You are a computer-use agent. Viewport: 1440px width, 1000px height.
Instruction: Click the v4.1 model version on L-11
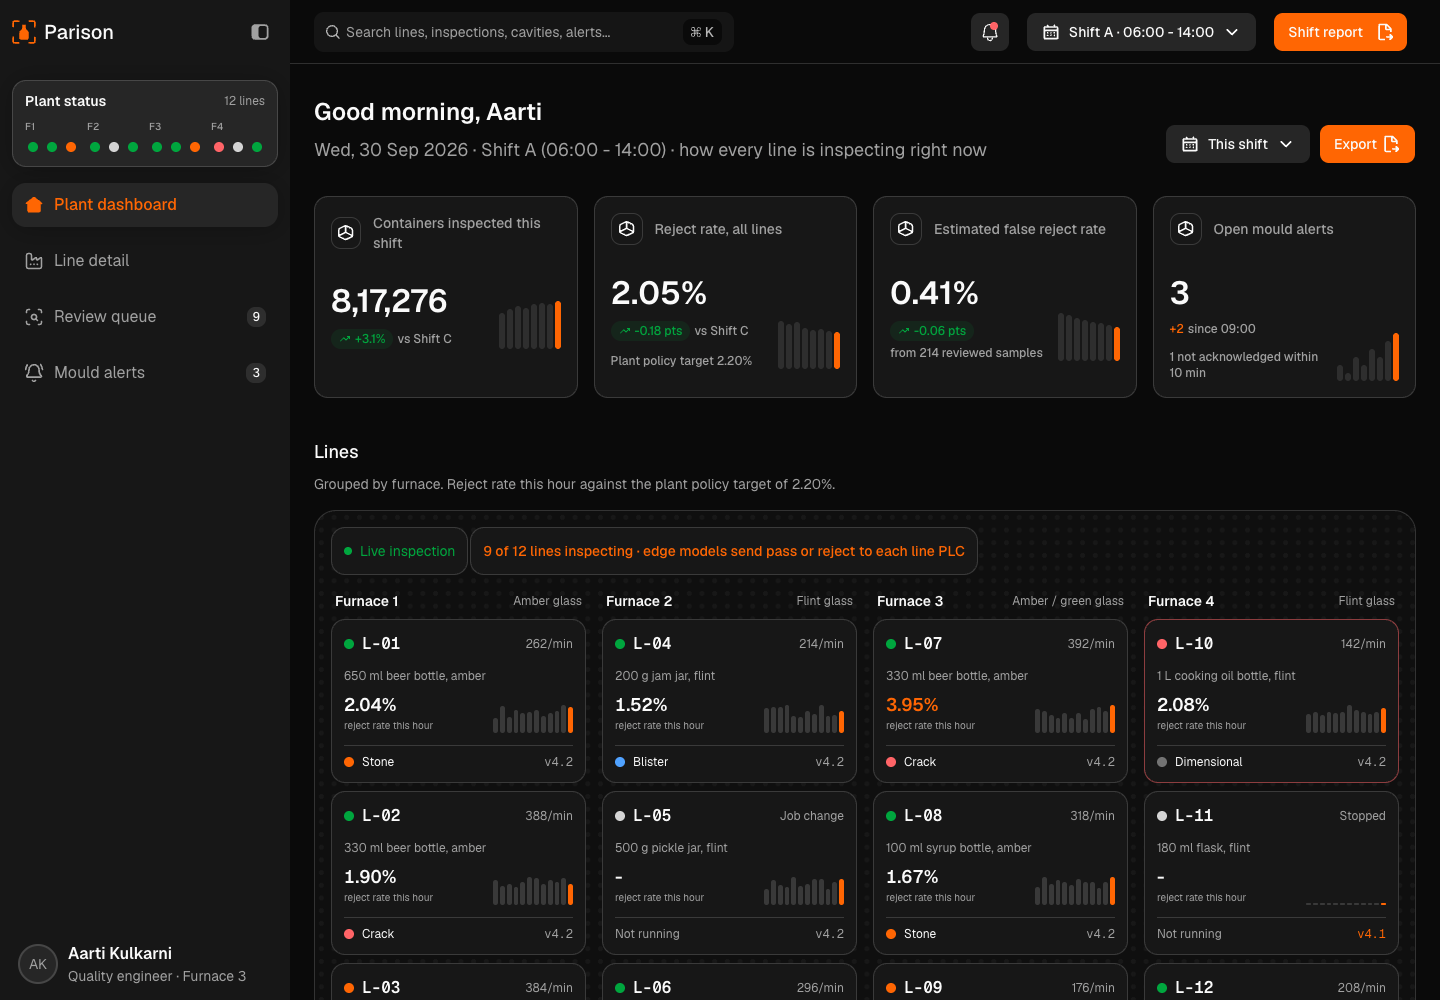[x=1371, y=934]
